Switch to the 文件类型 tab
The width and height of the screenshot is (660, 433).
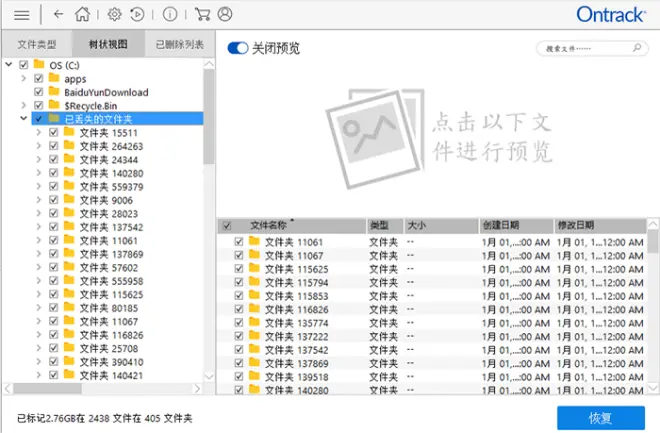tap(37, 44)
